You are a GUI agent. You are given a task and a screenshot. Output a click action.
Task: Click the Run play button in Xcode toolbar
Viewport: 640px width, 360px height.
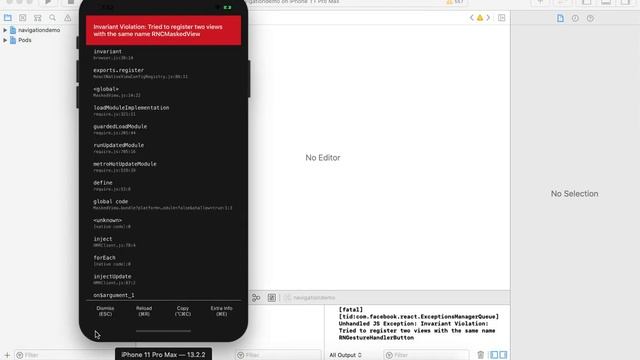(48, 2)
